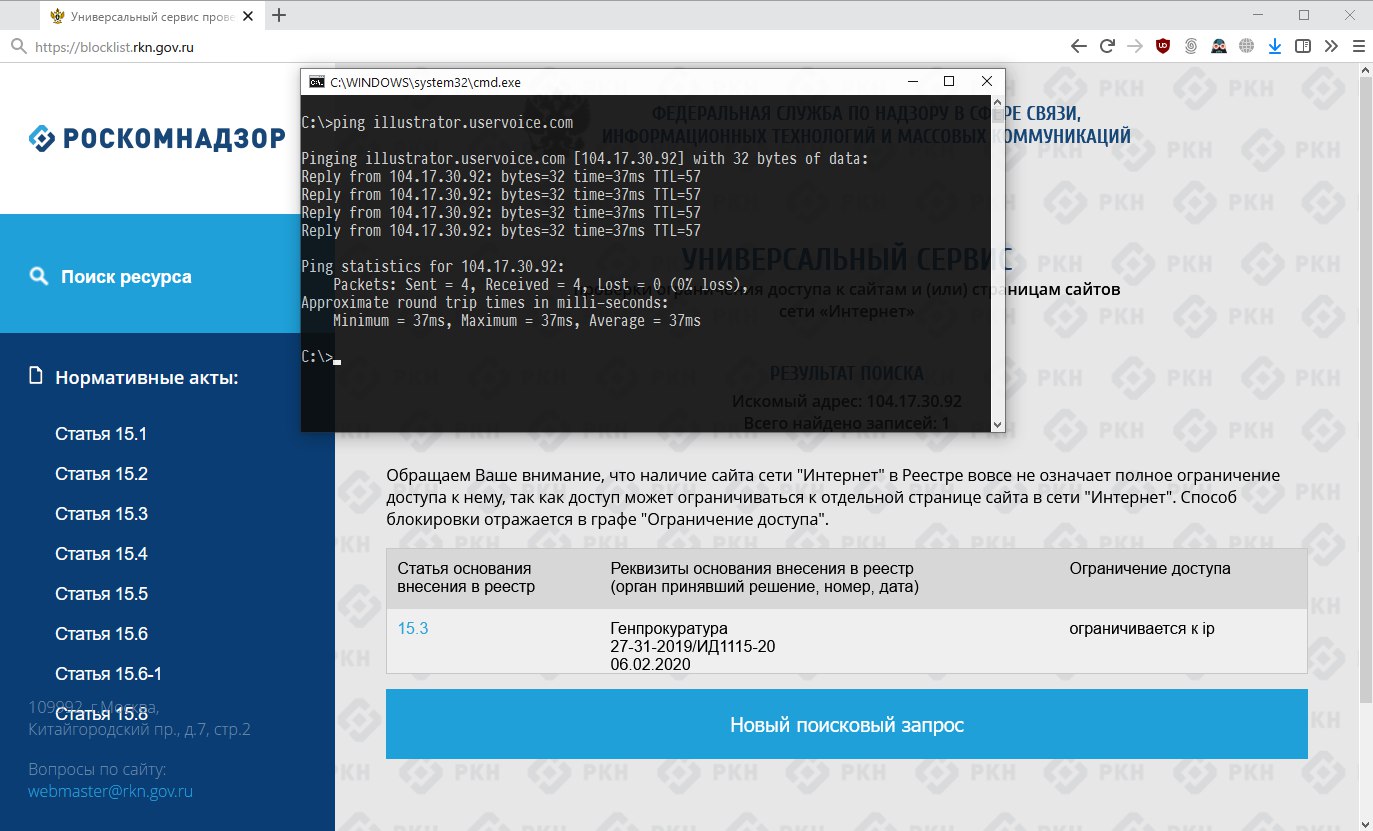Click the 'Китайгородский пр., д.7, стр.2' address text

pyautogui.click(x=139, y=729)
